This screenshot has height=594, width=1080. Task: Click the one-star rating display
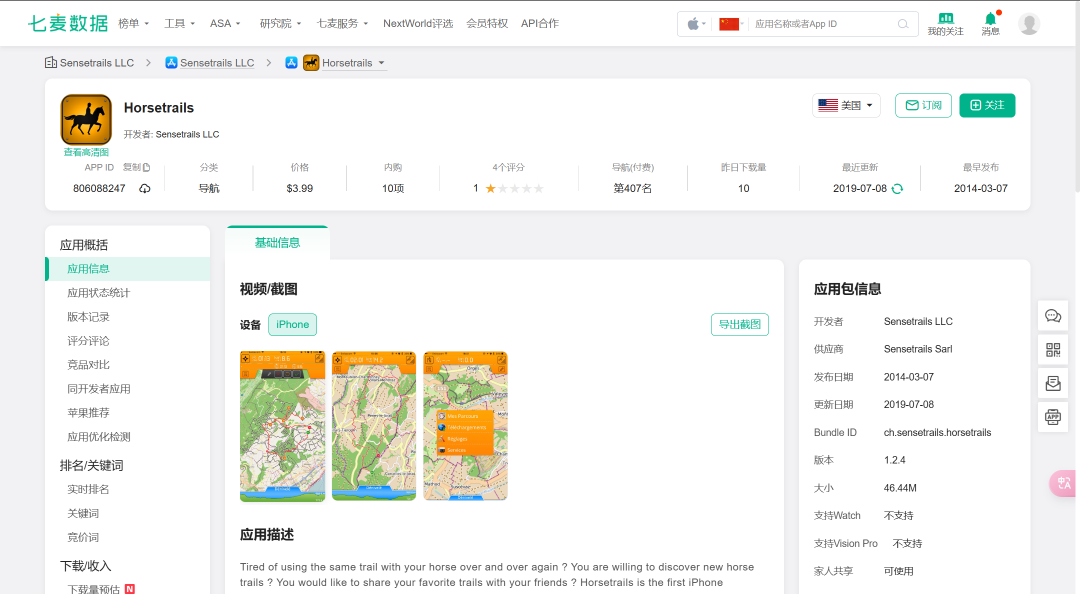508,188
